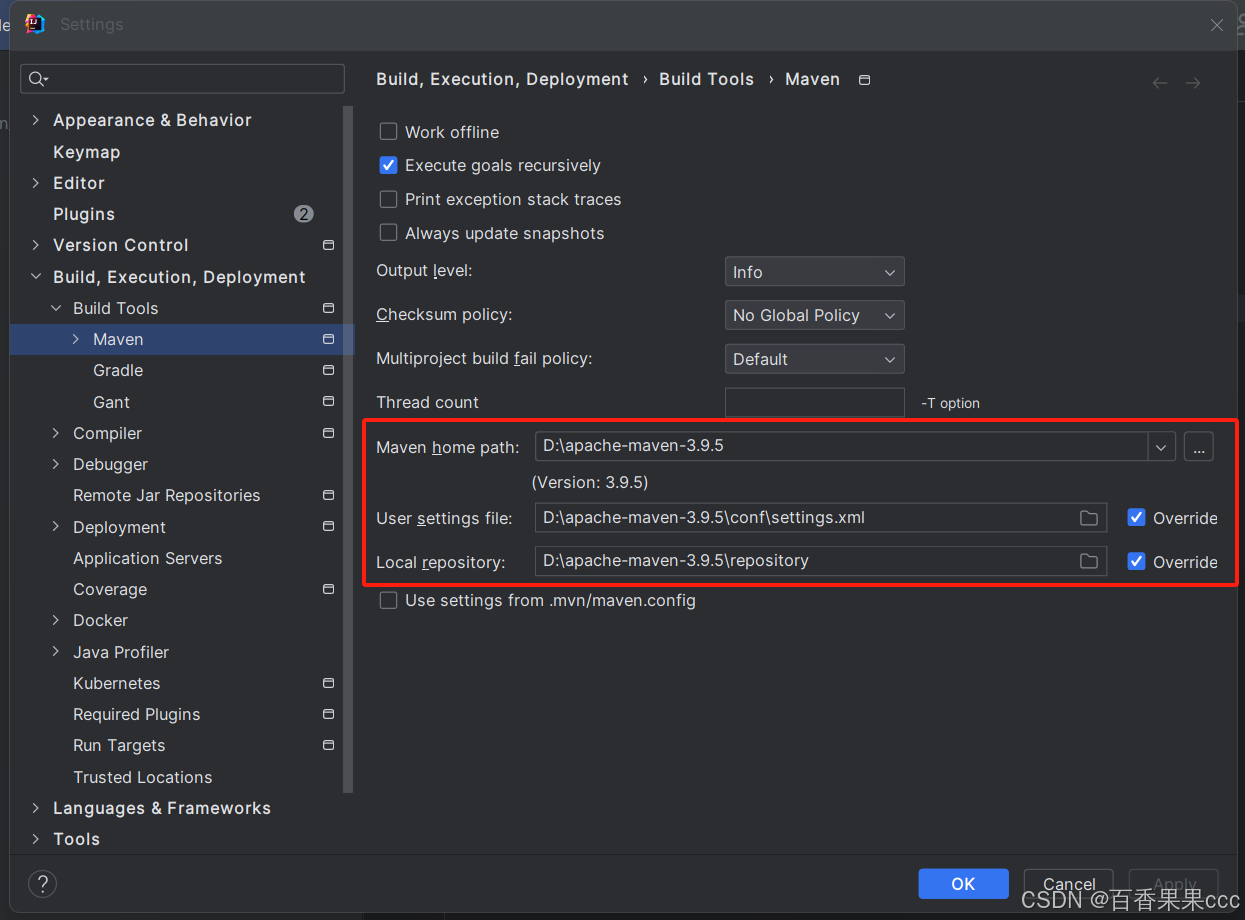The image size is (1245, 920).
Task: Select Gradle in the sidebar
Action: [x=117, y=370]
